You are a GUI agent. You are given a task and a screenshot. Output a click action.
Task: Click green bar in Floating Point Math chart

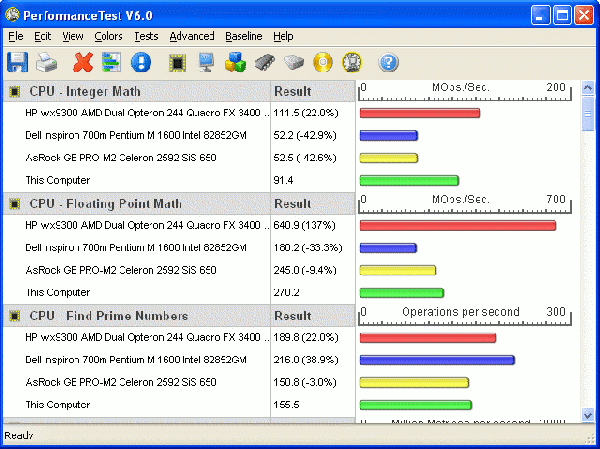(401, 293)
